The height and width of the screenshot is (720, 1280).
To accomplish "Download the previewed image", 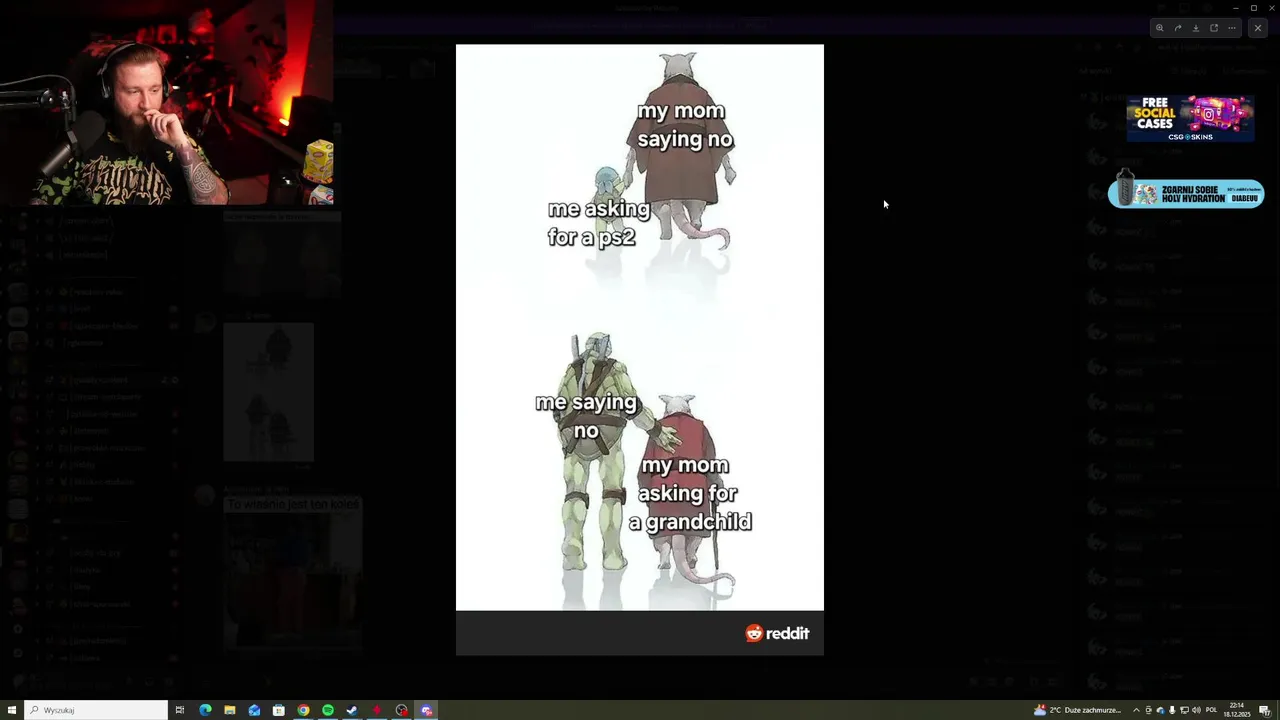I will [x=1196, y=28].
